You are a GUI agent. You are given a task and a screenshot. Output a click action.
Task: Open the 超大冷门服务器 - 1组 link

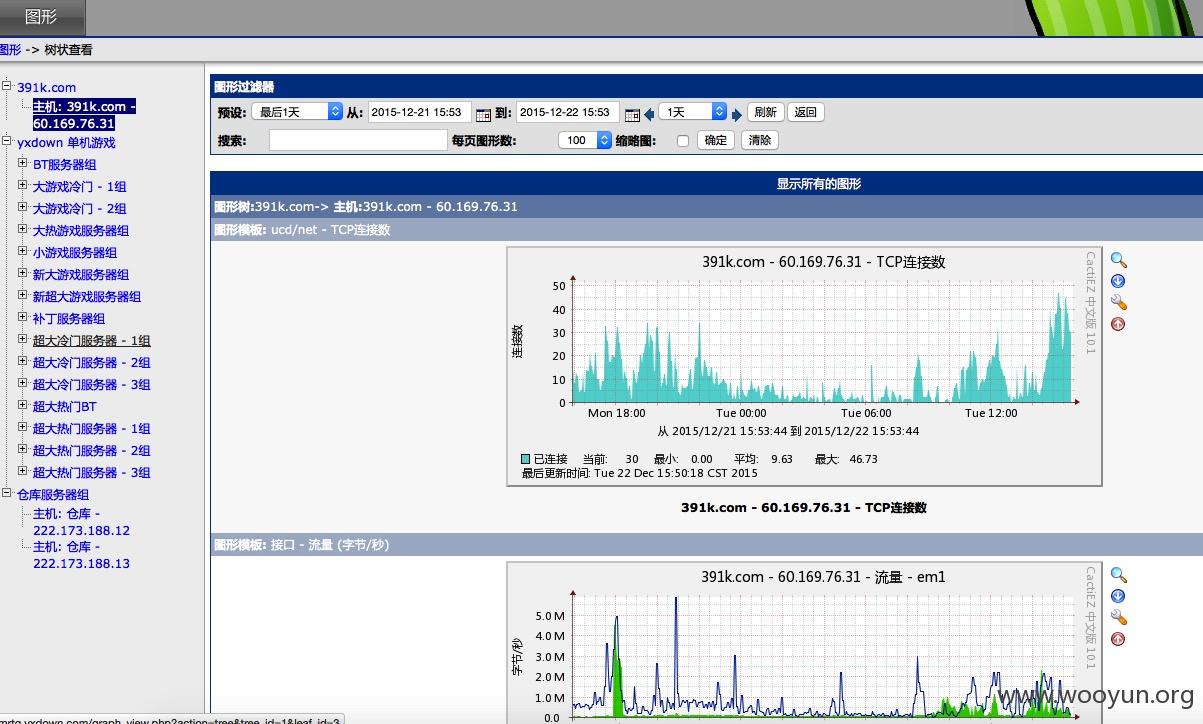coord(92,340)
